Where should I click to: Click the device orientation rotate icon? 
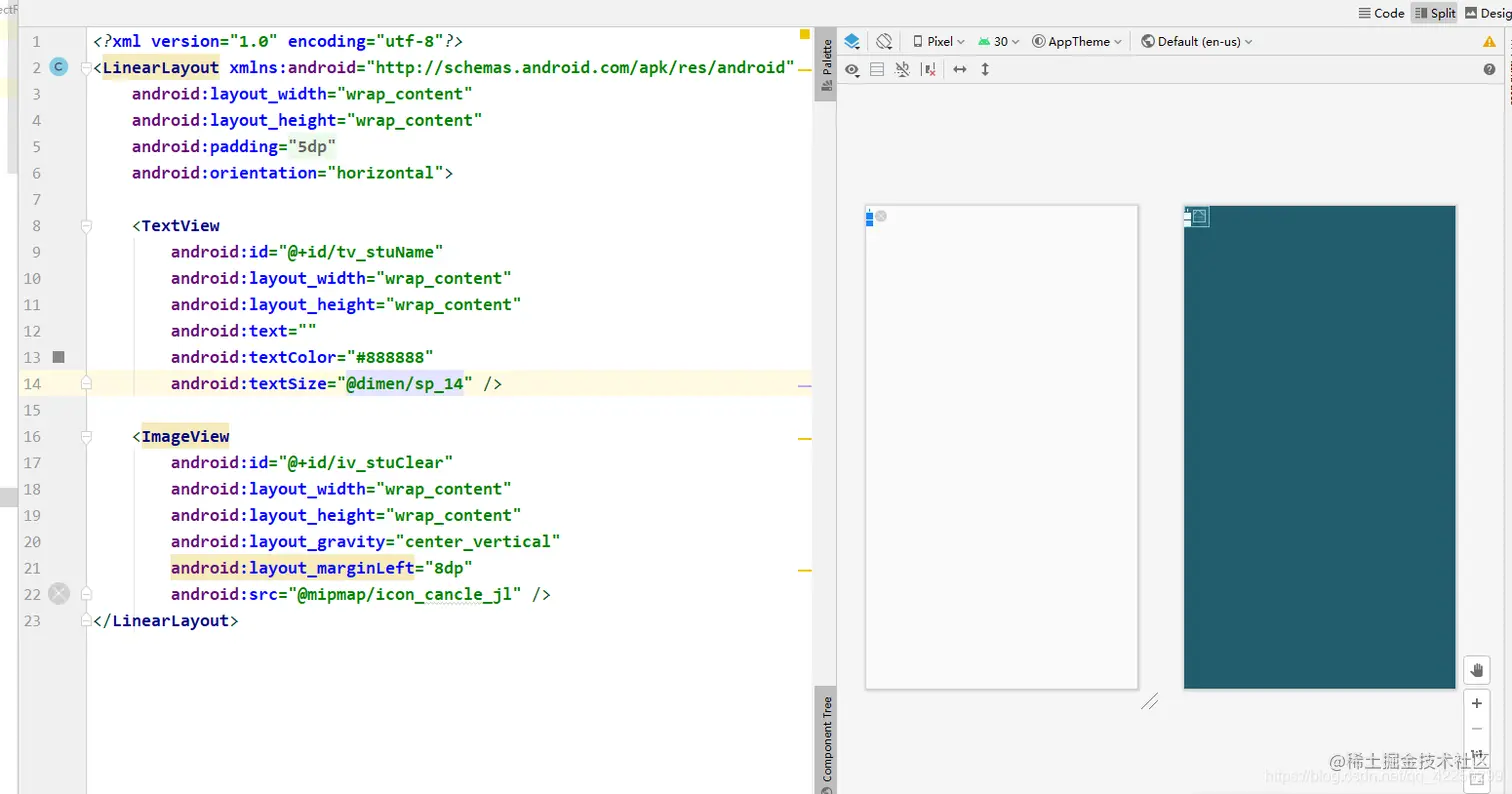[x=884, y=42]
